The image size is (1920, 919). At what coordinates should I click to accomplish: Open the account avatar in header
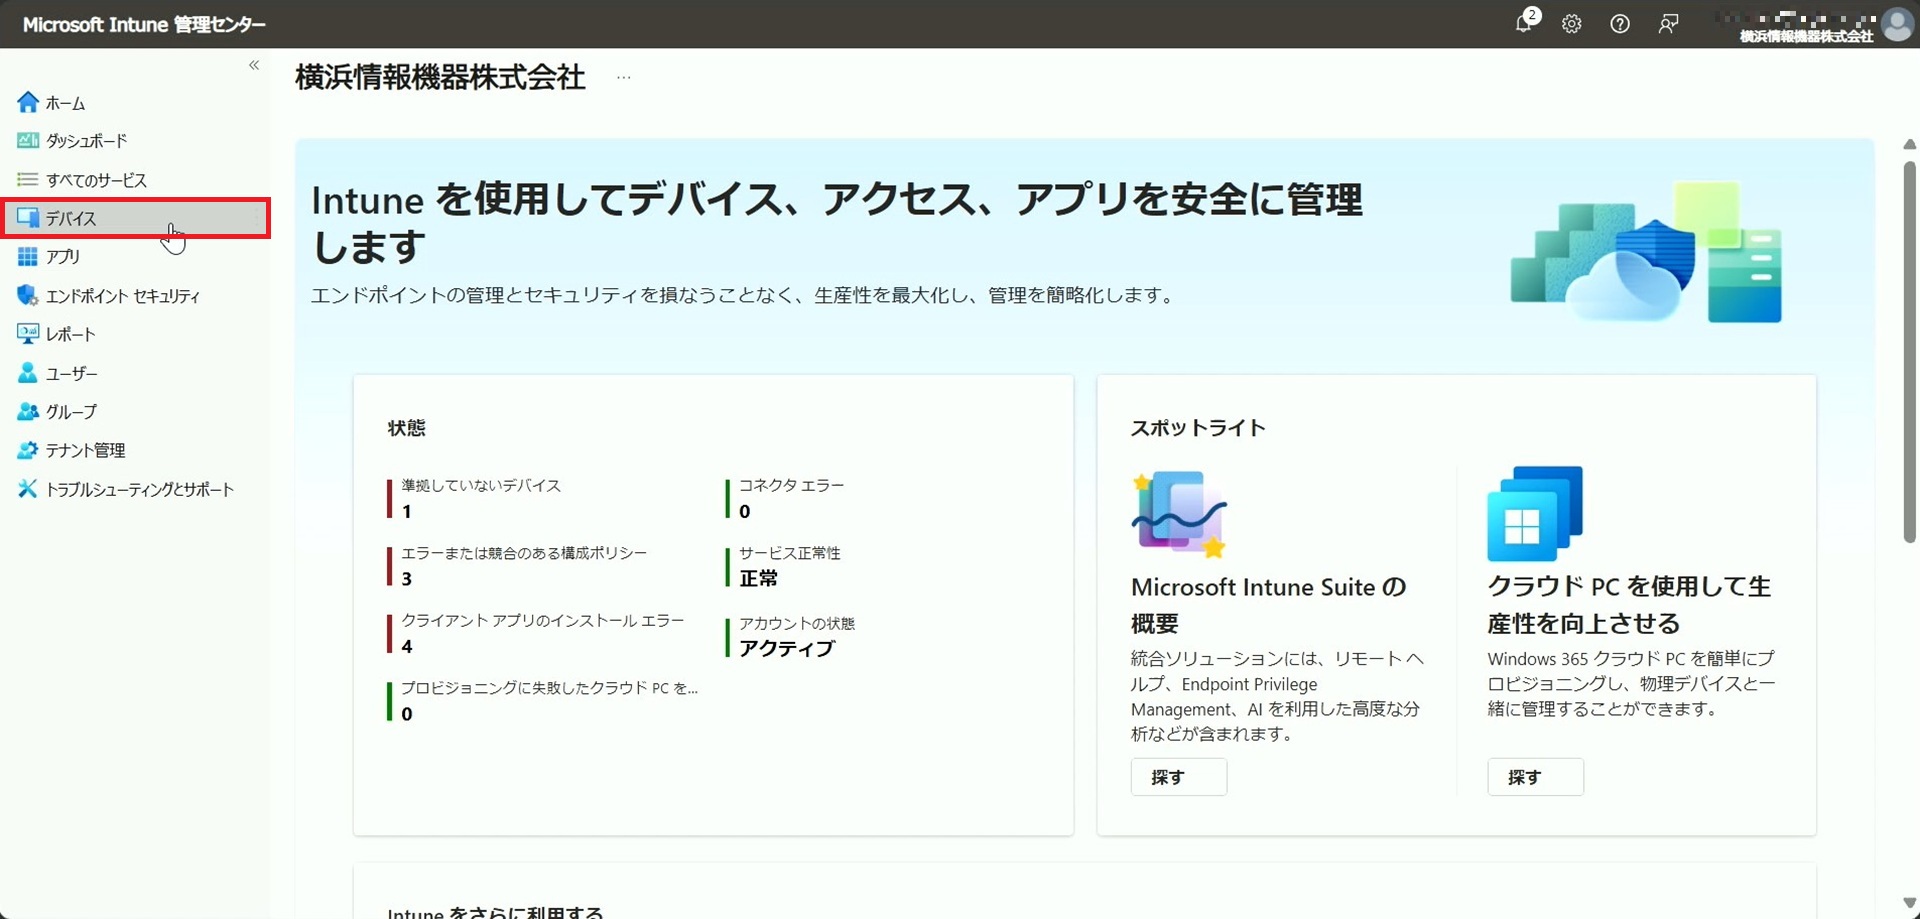pyautogui.click(x=1897, y=24)
